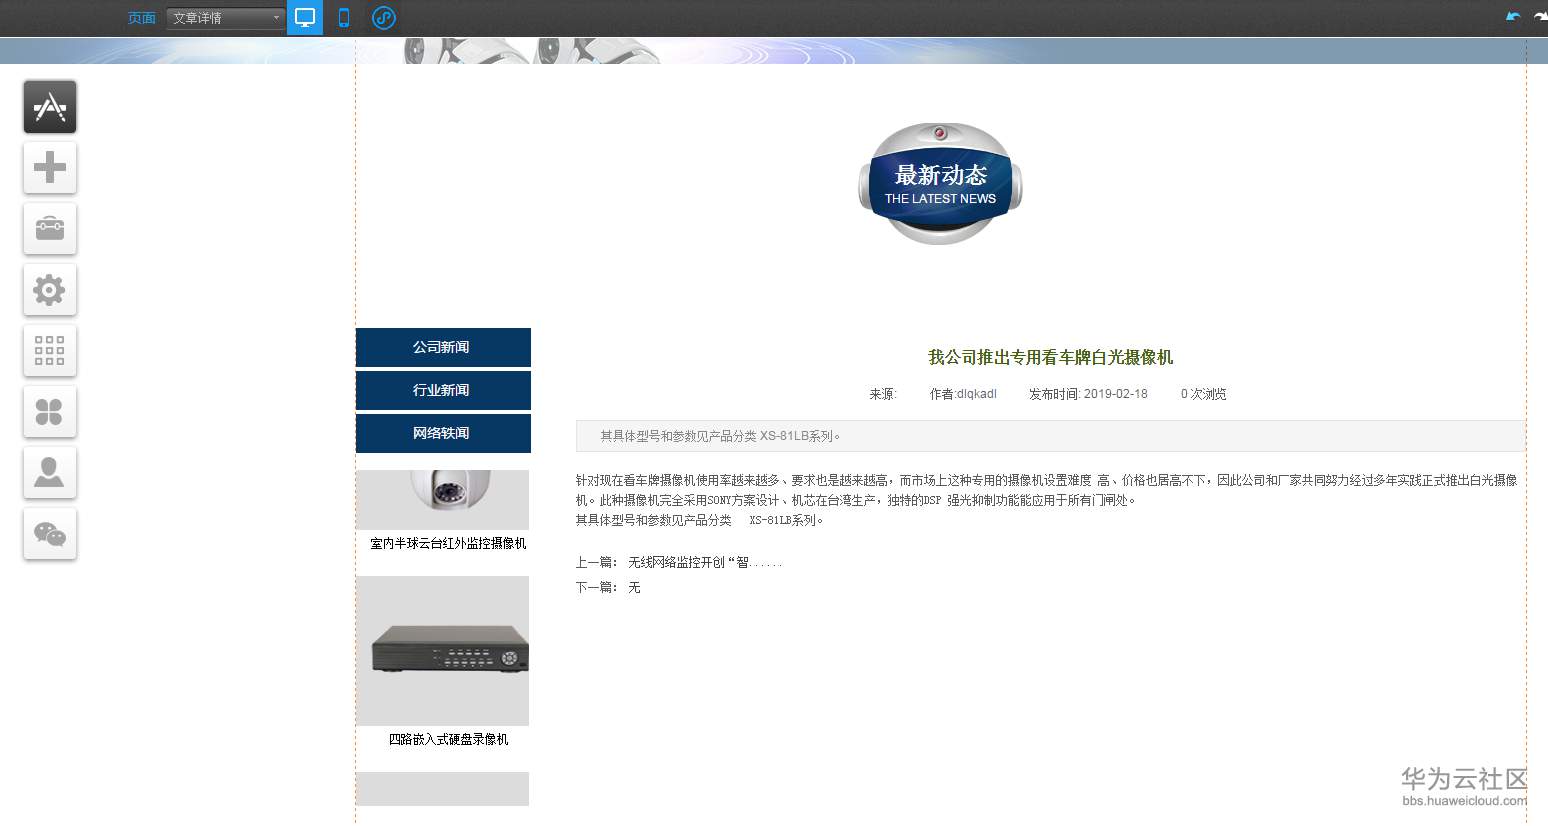This screenshot has width=1548, height=826.
Task: Switch to mobile phone preview mode
Action: (343, 17)
